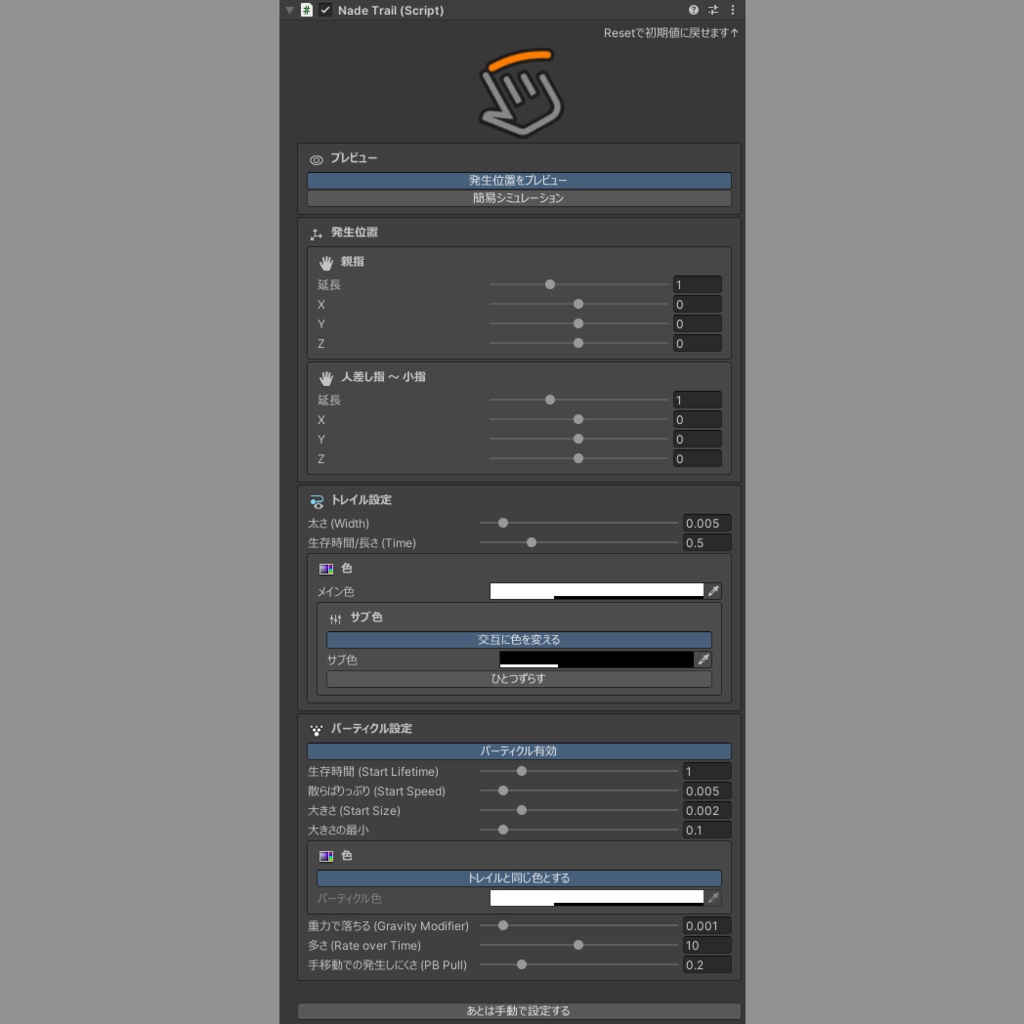The width and height of the screenshot is (1024, 1024).
Task: Open the component help reference icon
Action: coord(694,10)
